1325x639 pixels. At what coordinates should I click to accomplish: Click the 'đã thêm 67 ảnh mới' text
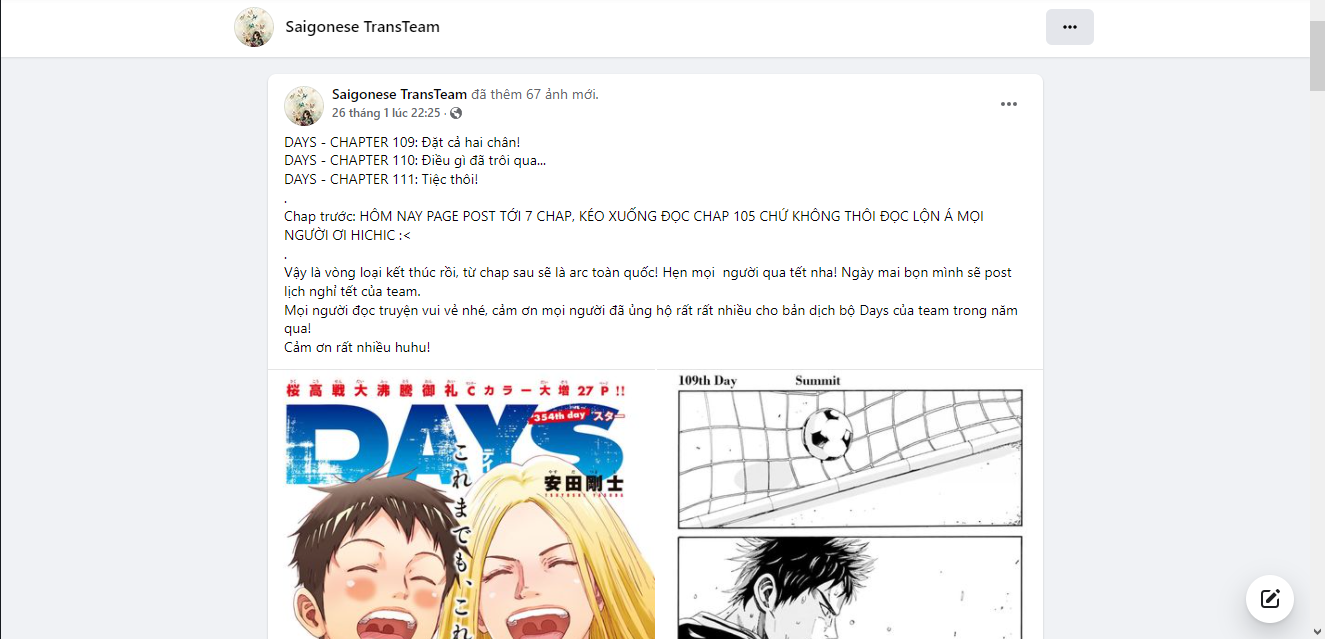[x=535, y=94]
